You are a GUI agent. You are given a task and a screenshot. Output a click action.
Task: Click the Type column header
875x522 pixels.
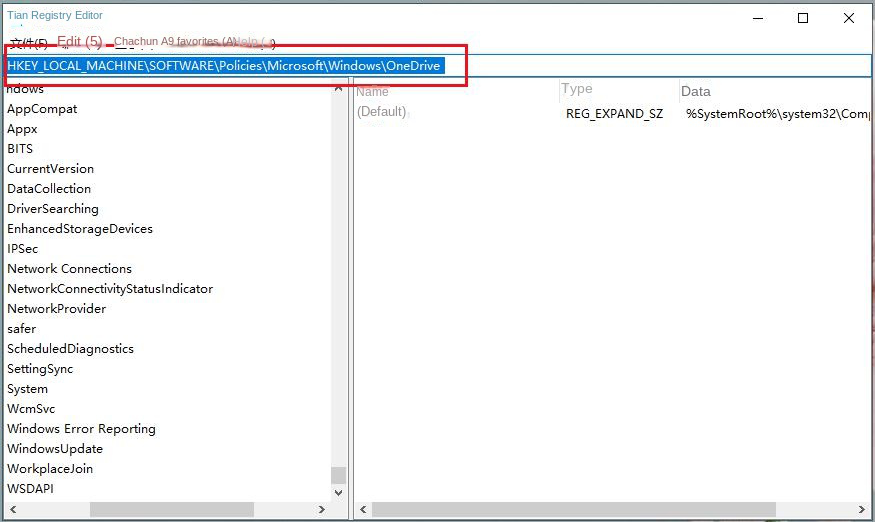pos(577,89)
